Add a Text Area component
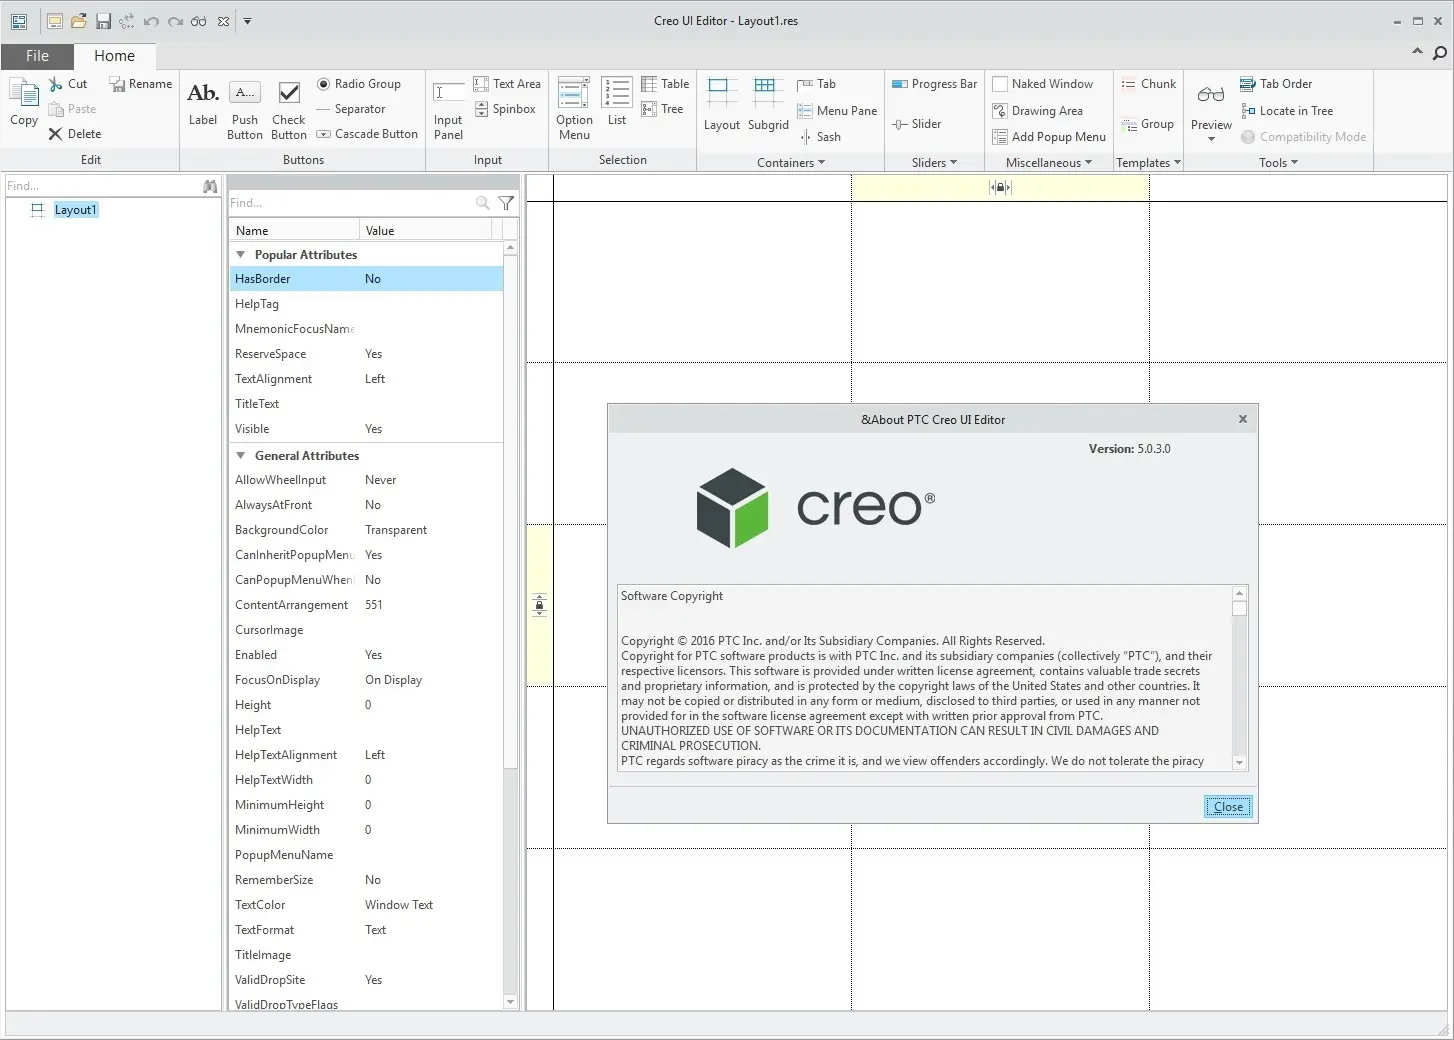 click(507, 84)
